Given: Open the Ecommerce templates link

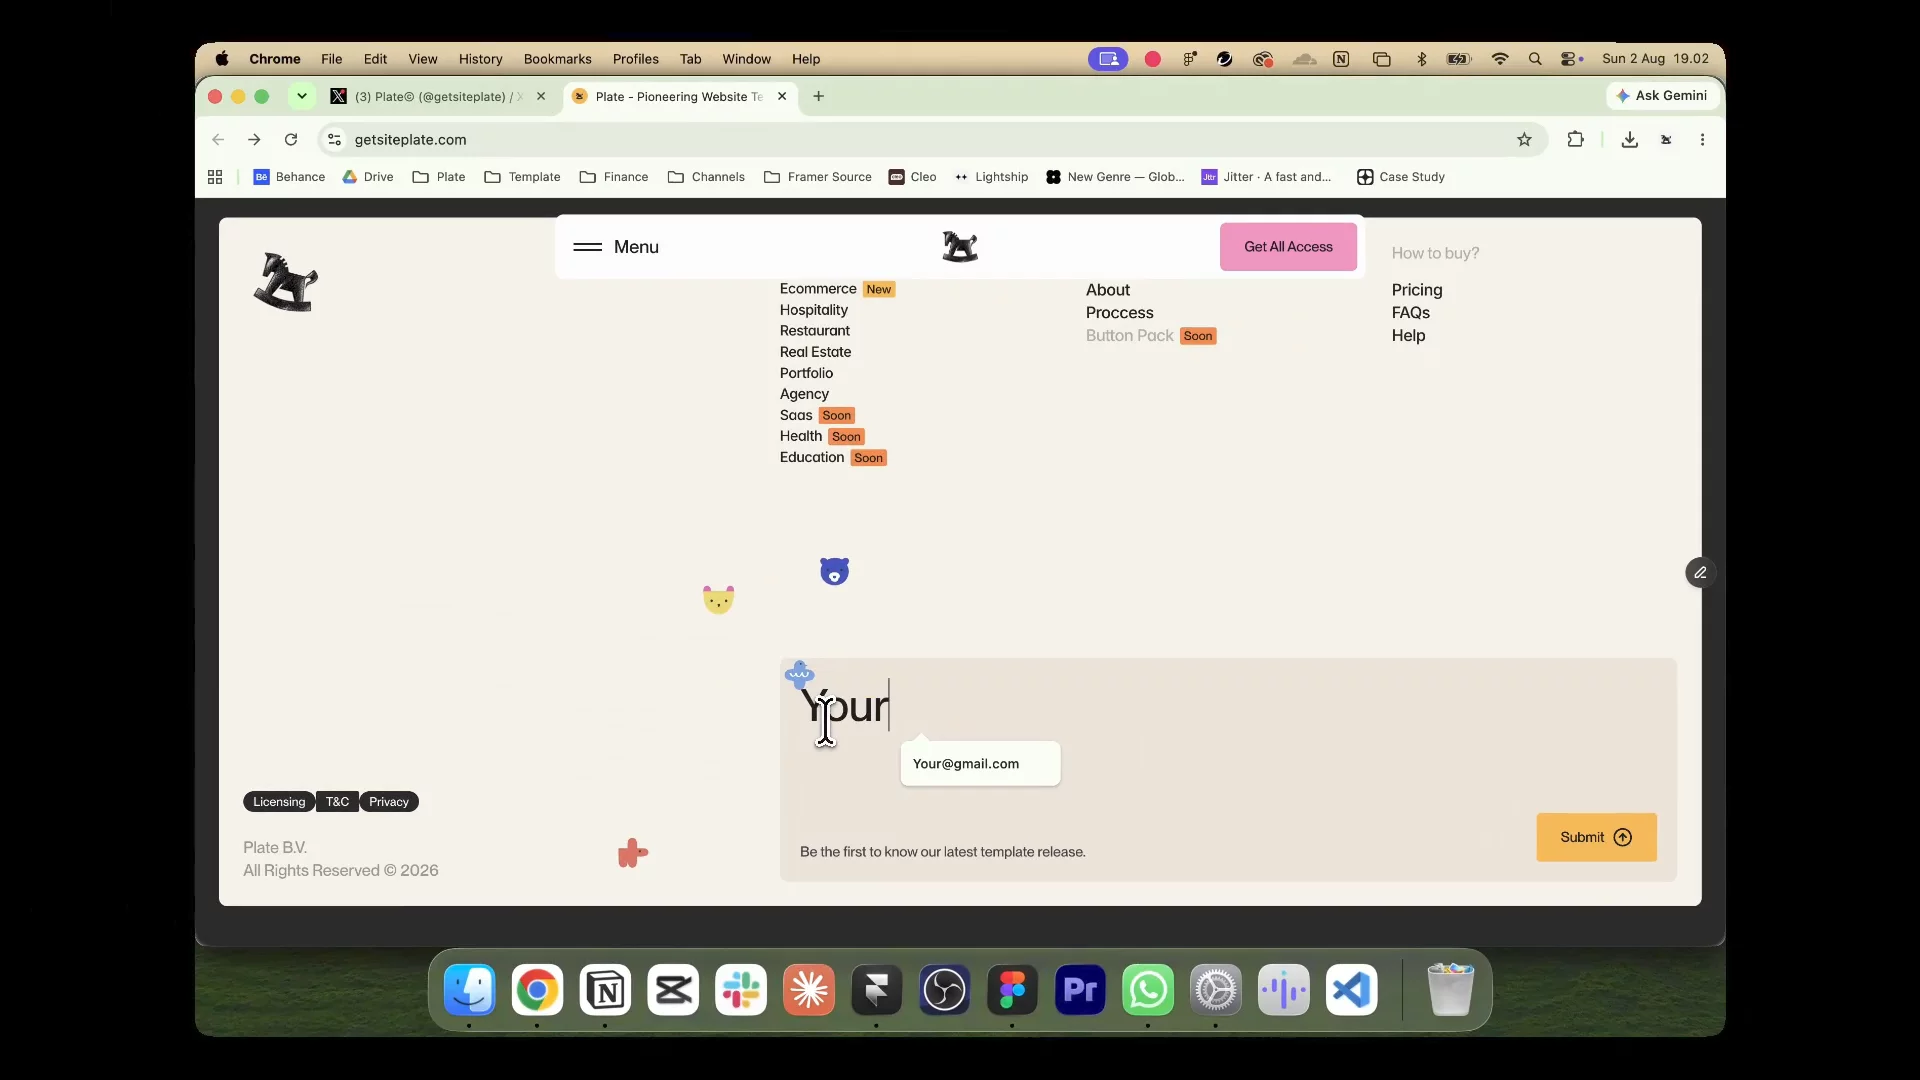Looking at the screenshot, I should pyautogui.click(x=818, y=289).
